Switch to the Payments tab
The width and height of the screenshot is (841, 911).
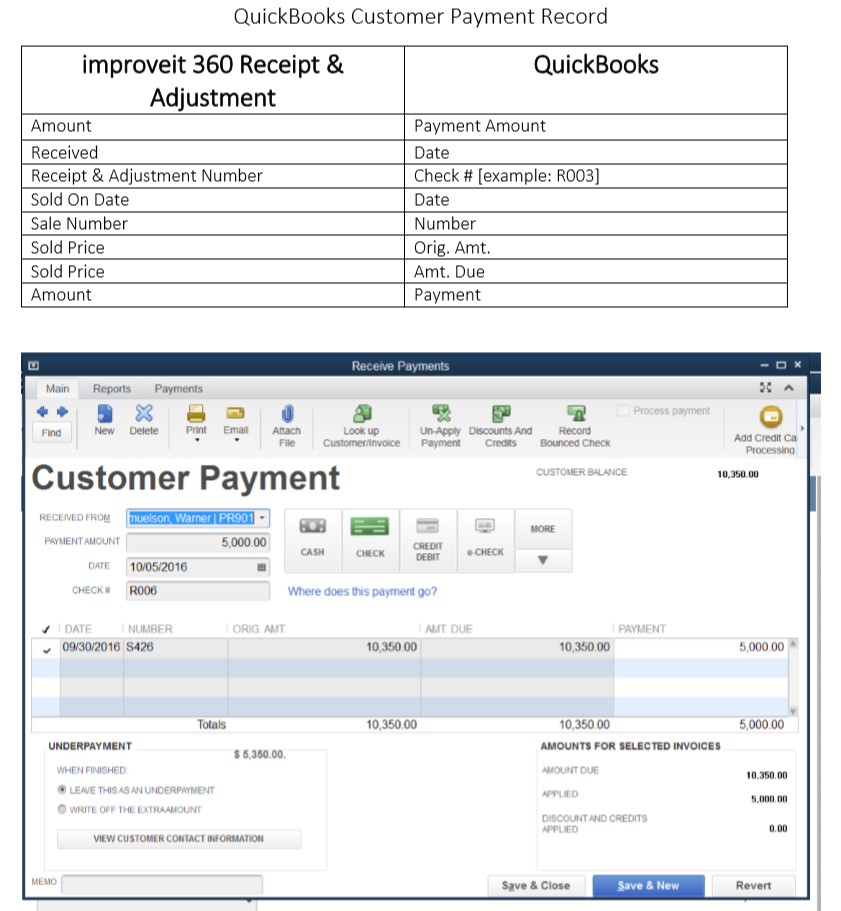point(178,388)
